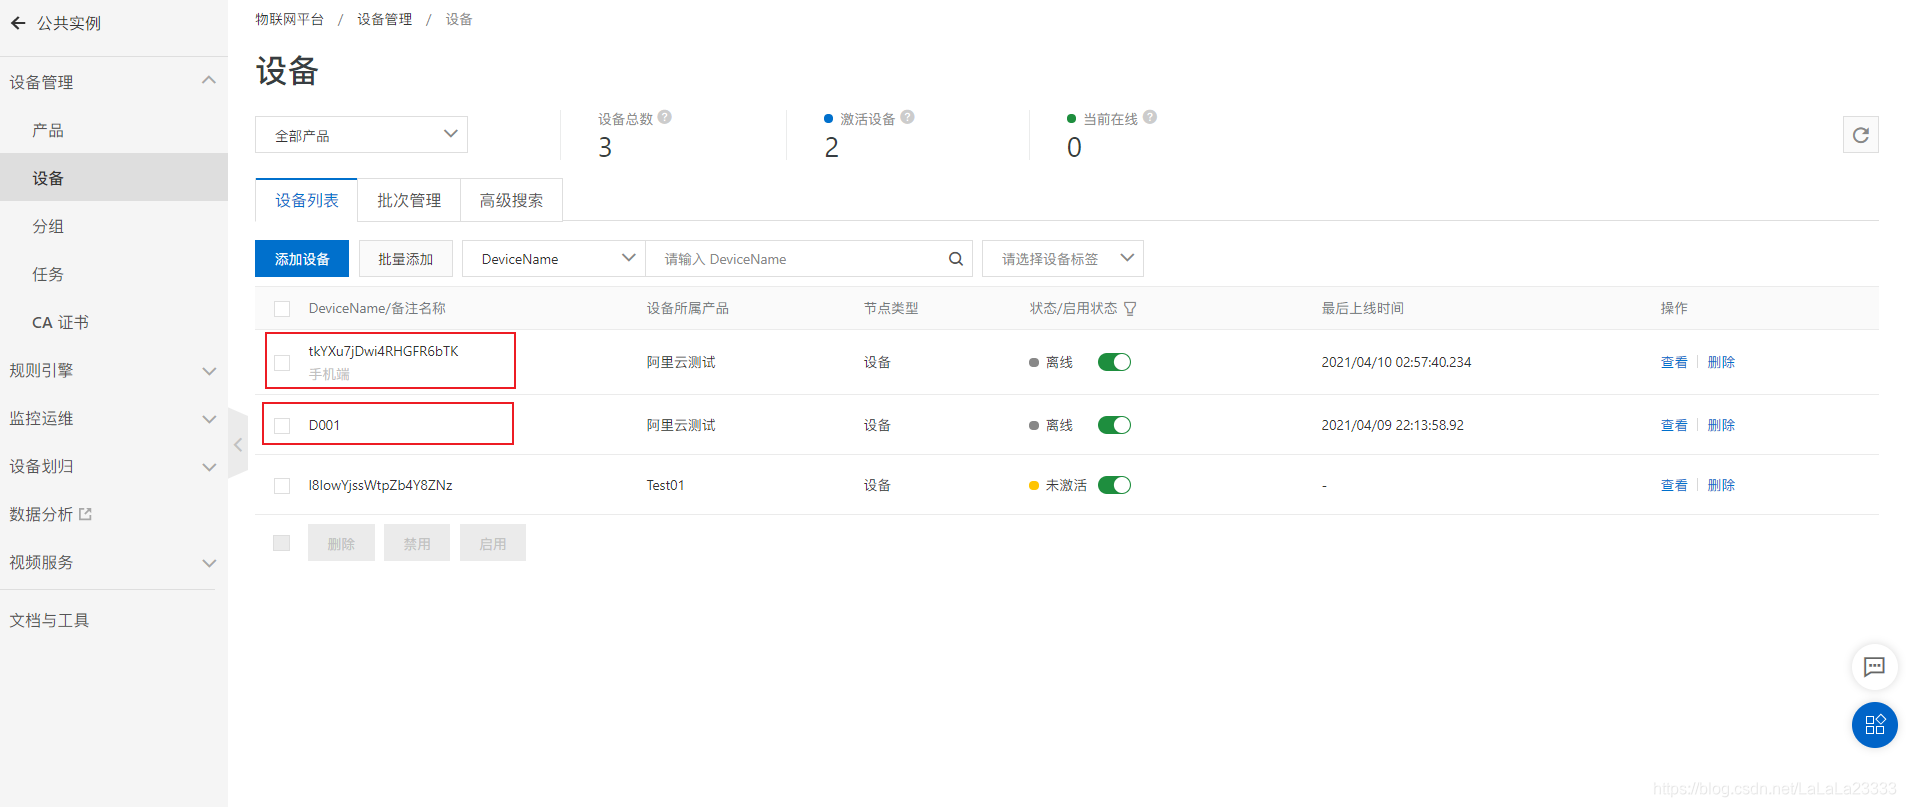The height and width of the screenshot is (807, 1906).
Task: Open the help icon beside 激活设备
Action: coord(907,117)
